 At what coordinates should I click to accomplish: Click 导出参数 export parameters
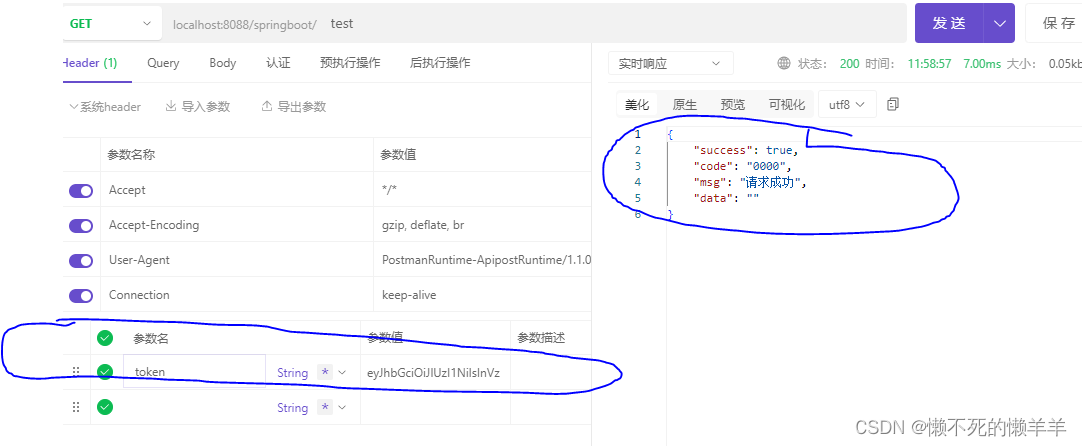coord(294,107)
